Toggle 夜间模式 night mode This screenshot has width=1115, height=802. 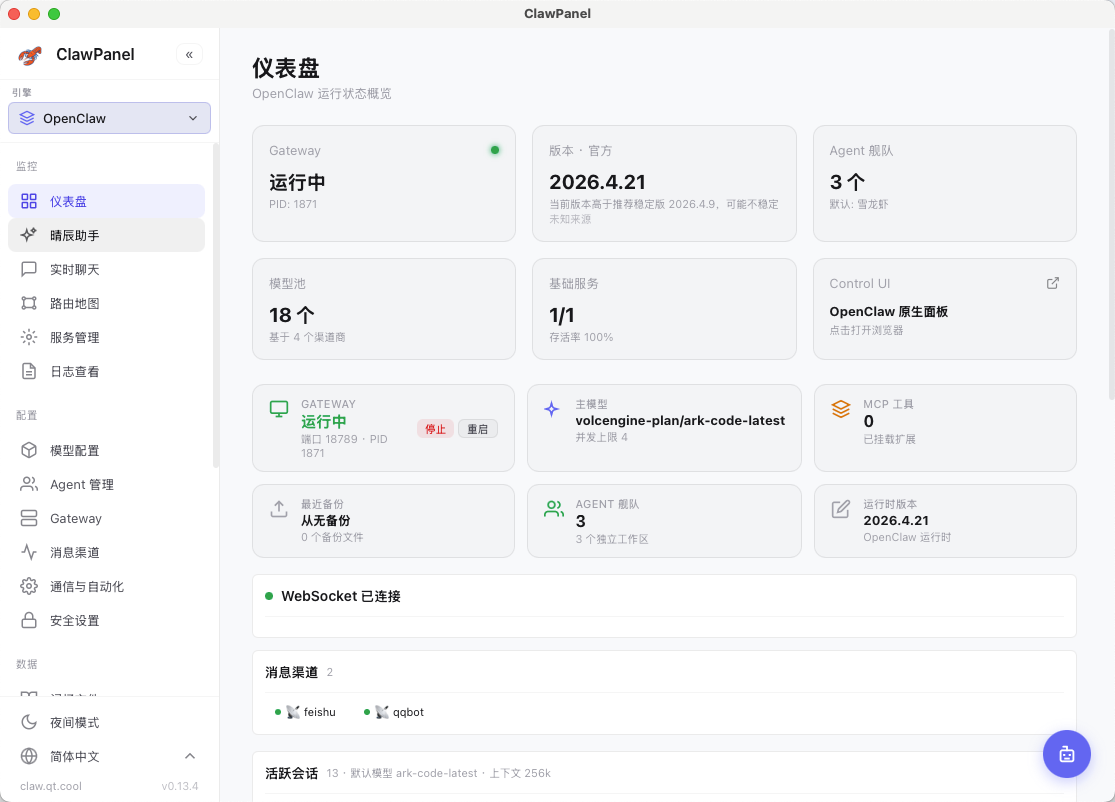[x=74, y=722]
